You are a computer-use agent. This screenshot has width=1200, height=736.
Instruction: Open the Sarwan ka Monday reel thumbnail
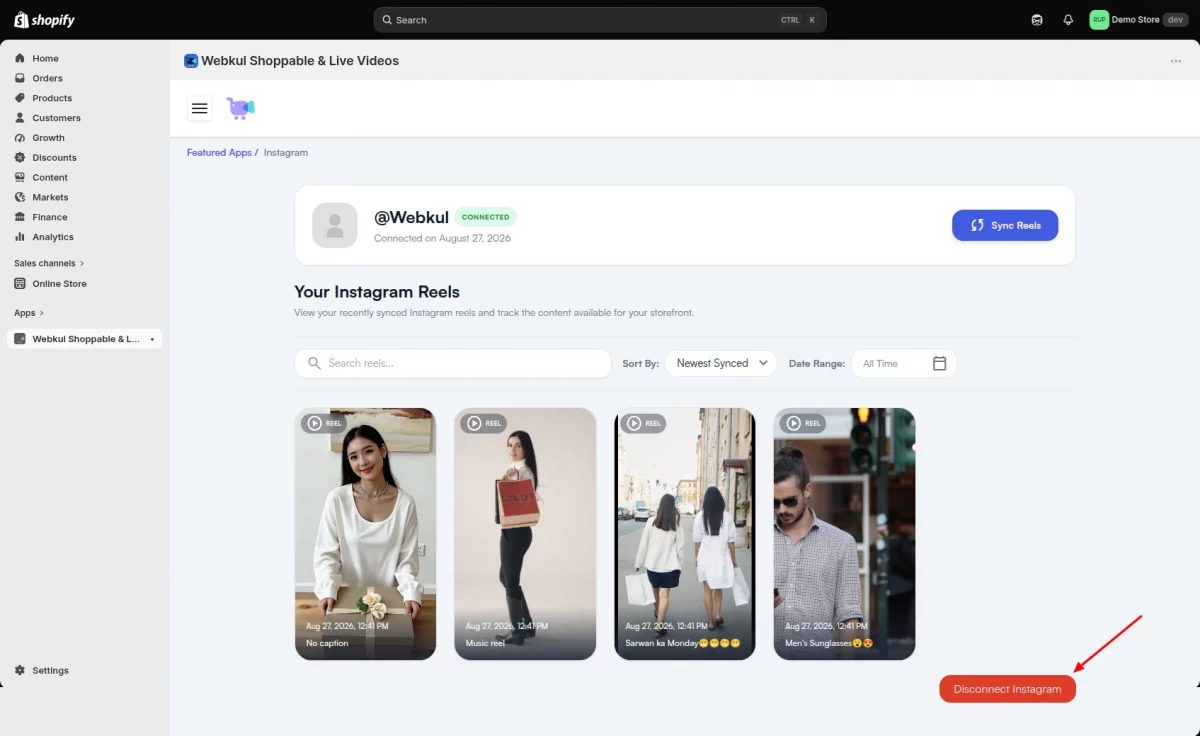[685, 534]
